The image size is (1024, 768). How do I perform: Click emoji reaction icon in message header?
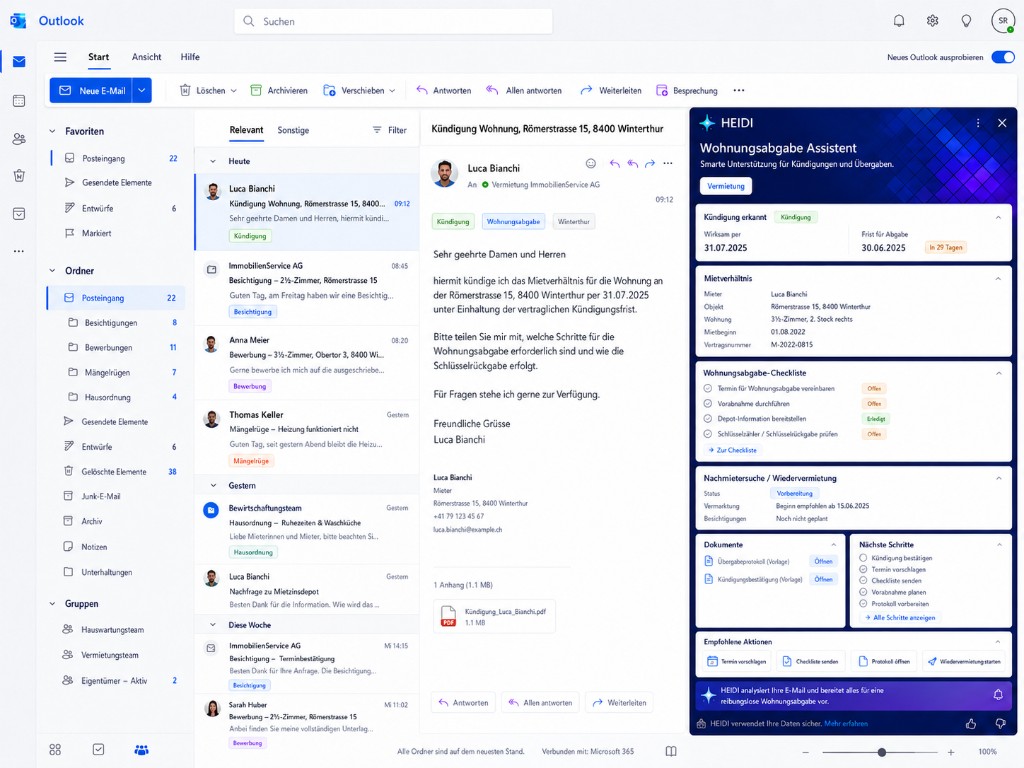(590, 163)
